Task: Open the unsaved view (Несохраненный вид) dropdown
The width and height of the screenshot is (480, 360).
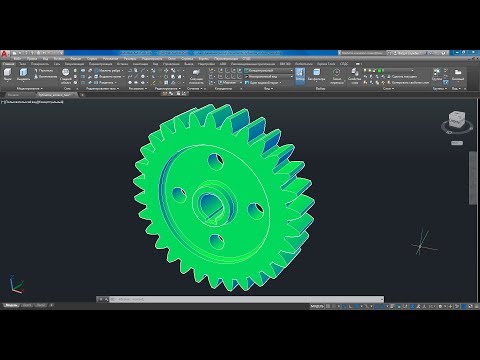Action: point(268,77)
